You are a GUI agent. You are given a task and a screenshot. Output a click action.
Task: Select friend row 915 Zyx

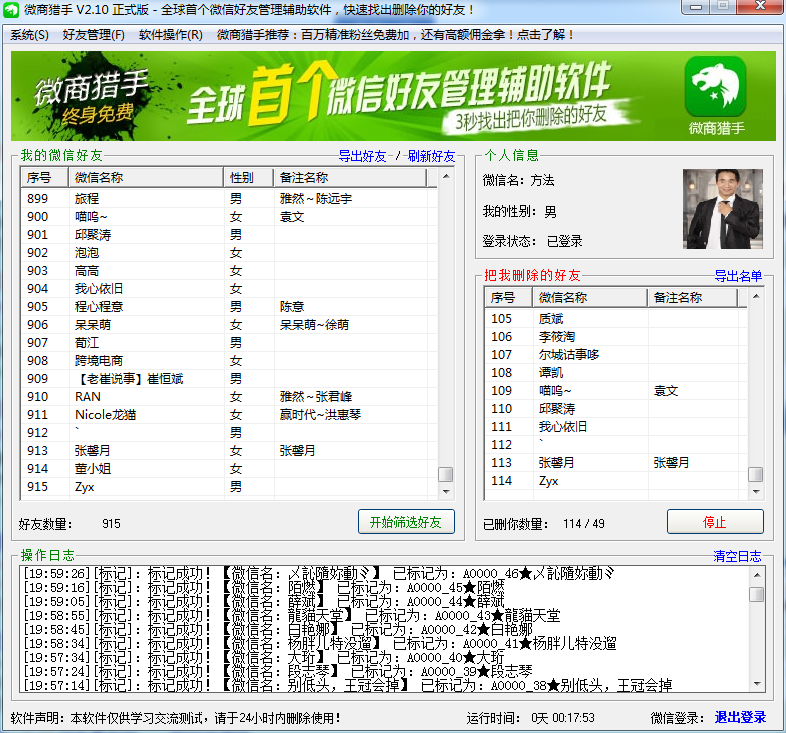tap(229, 487)
